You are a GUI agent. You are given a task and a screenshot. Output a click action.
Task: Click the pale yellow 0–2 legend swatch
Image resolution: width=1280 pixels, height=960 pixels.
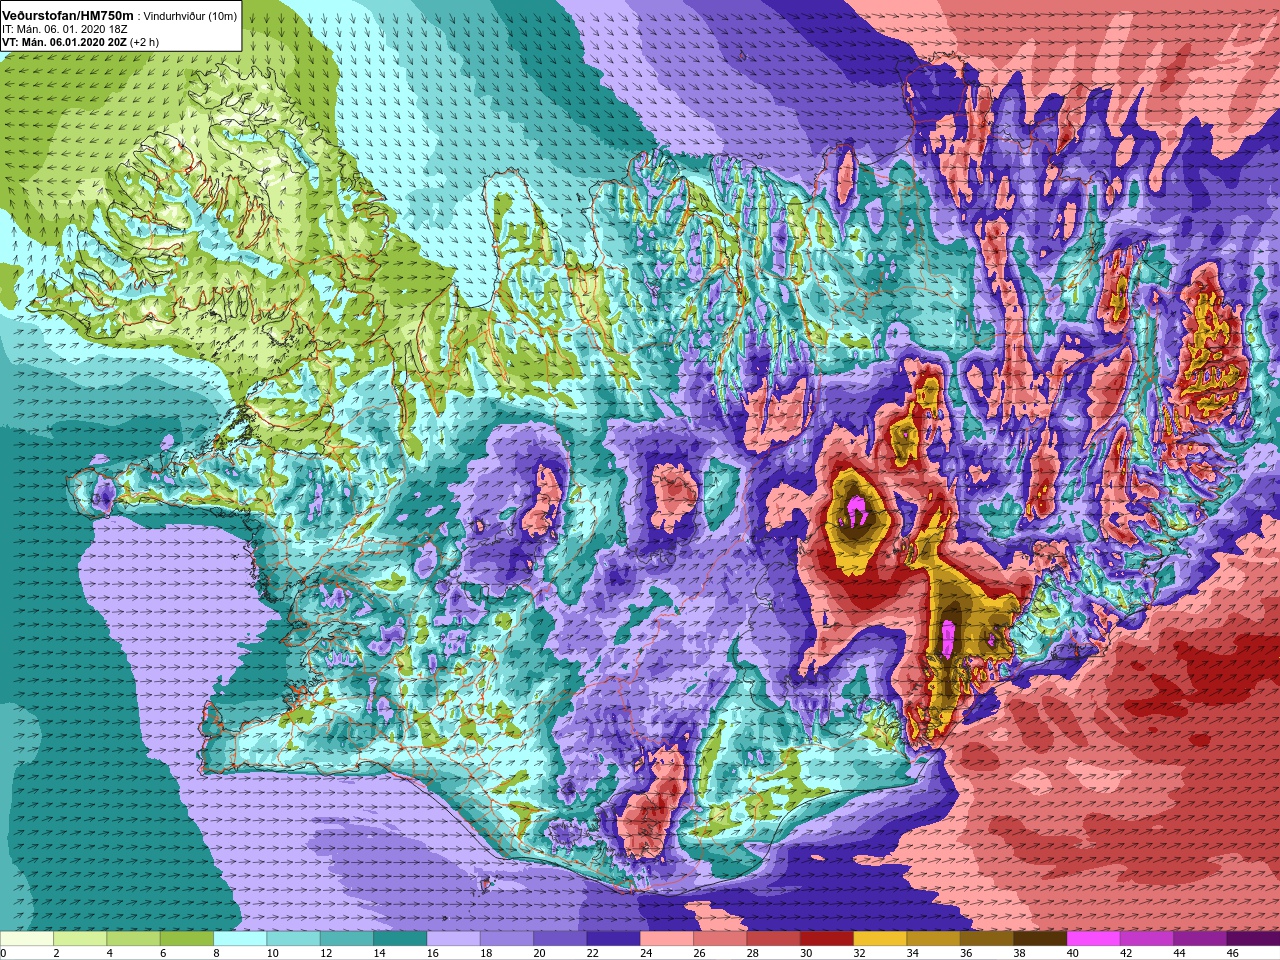click(x=27, y=939)
